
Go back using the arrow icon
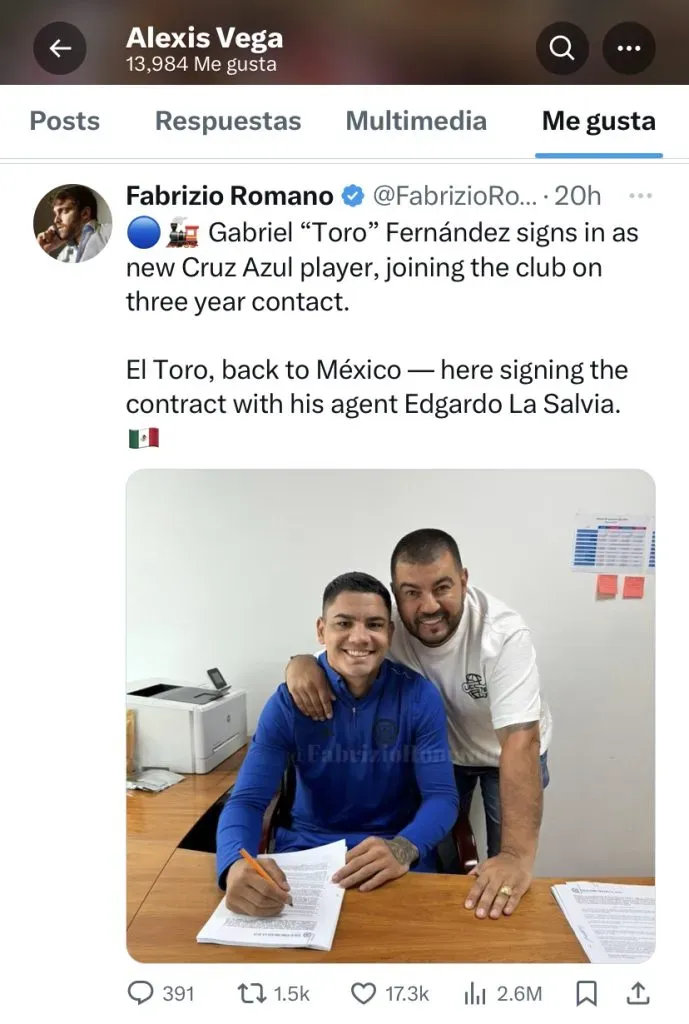pos(60,48)
